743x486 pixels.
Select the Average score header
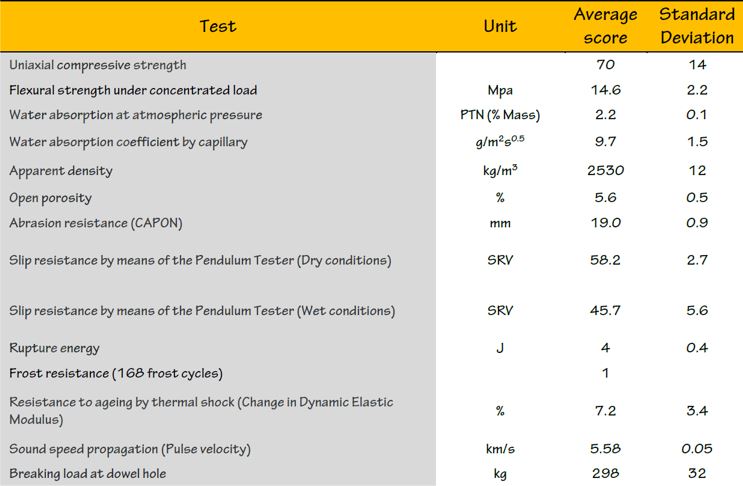[x=605, y=26]
